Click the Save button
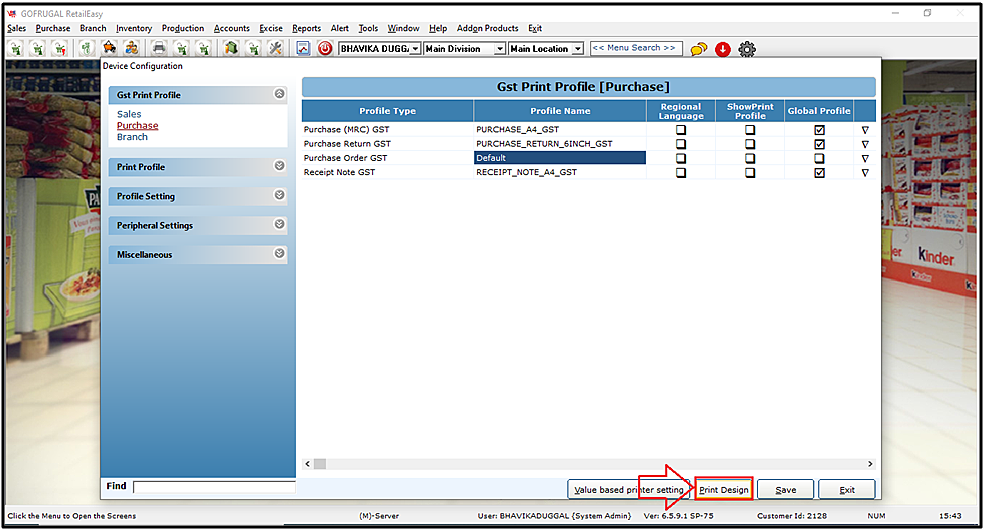The height and width of the screenshot is (530, 984). pos(786,489)
